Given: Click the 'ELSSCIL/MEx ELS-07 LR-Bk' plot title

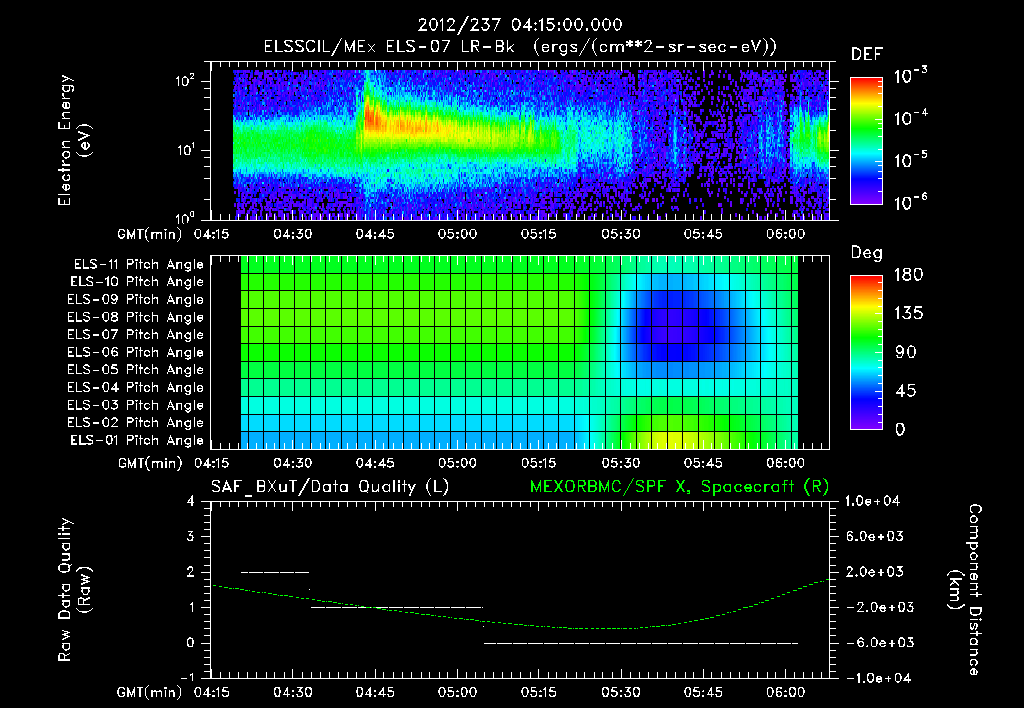Looking at the screenshot, I should tap(389, 47).
